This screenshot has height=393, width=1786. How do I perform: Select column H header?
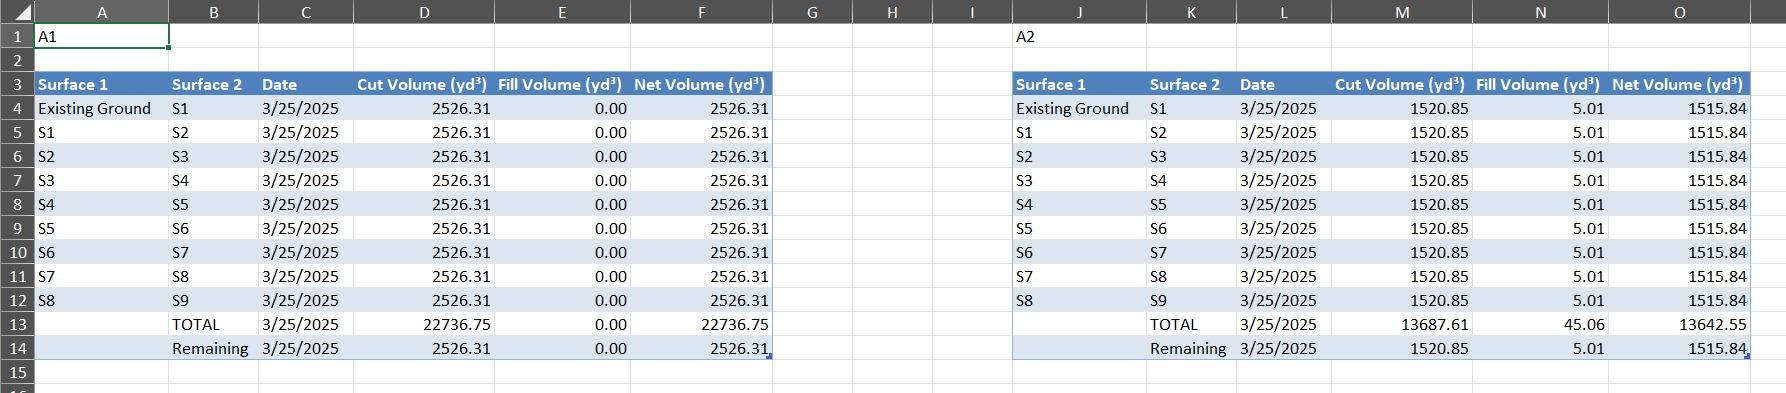(892, 12)
